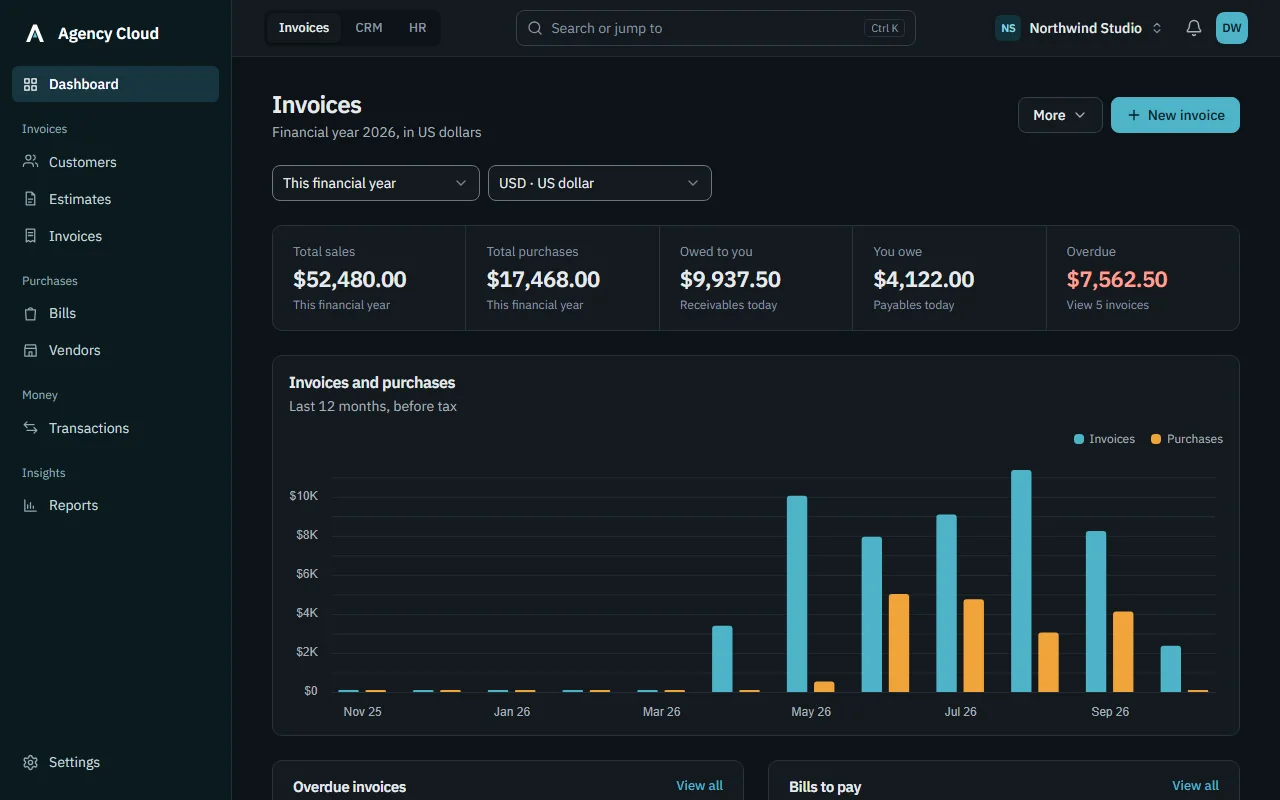
Task: View all bills to pay
Action: pos(1195,786)
